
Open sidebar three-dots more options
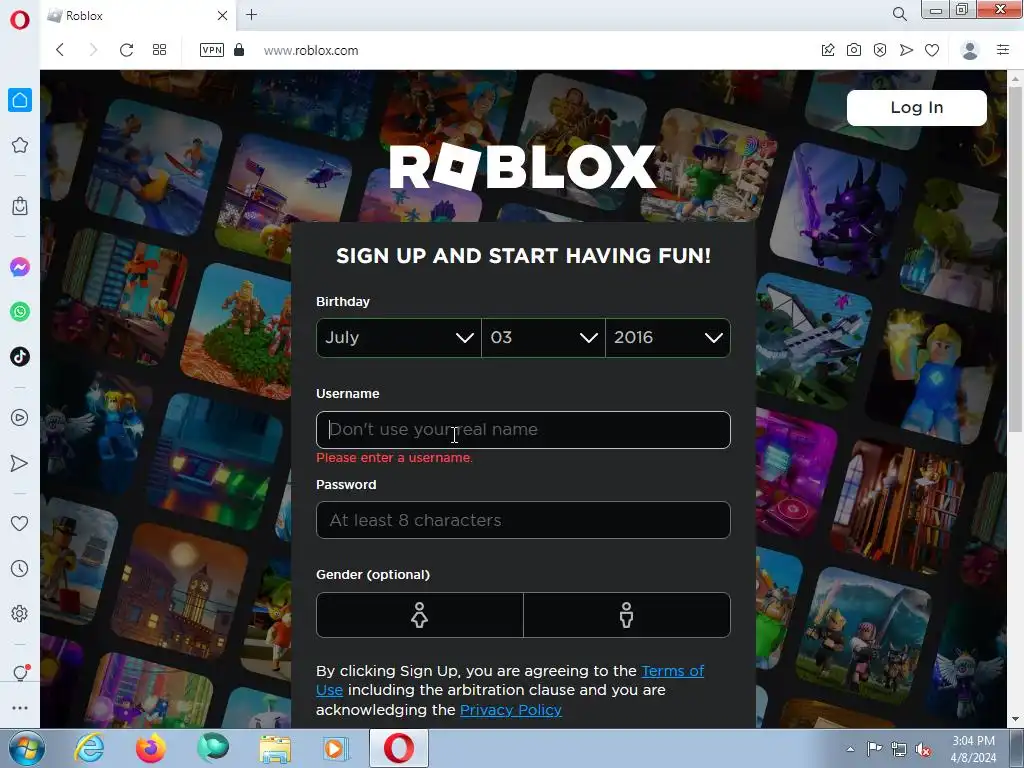click(20, 708)
